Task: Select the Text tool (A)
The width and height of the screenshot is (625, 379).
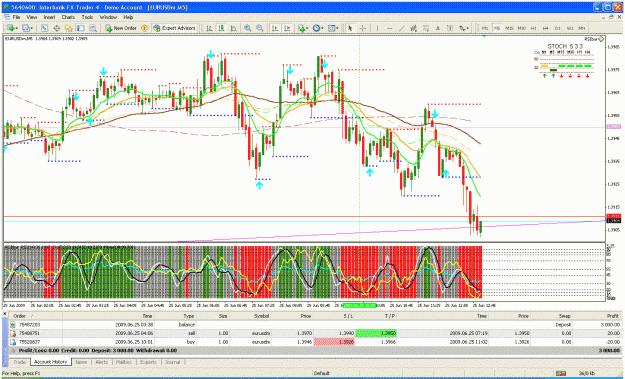Action: coord(438,28)
